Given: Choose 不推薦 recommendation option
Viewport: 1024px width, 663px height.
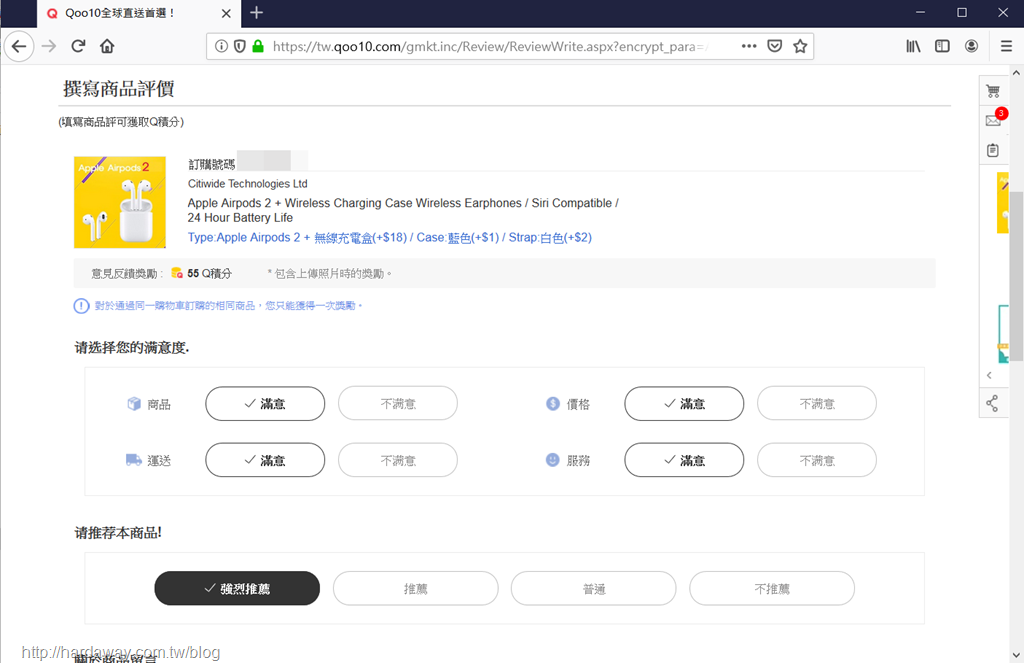Looking at the screenshot, I should pyautogui.click(x=772, y=589).
